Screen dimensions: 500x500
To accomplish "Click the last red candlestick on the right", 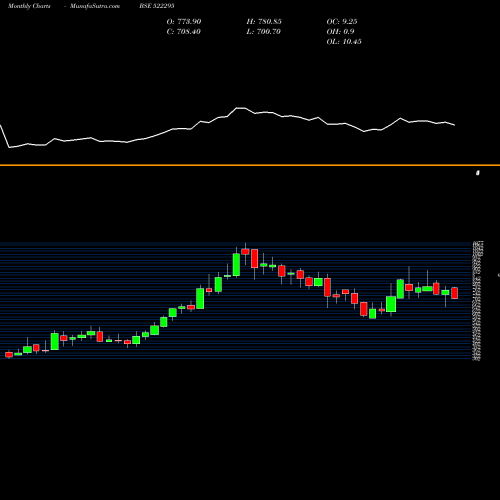I will [455, 293].
